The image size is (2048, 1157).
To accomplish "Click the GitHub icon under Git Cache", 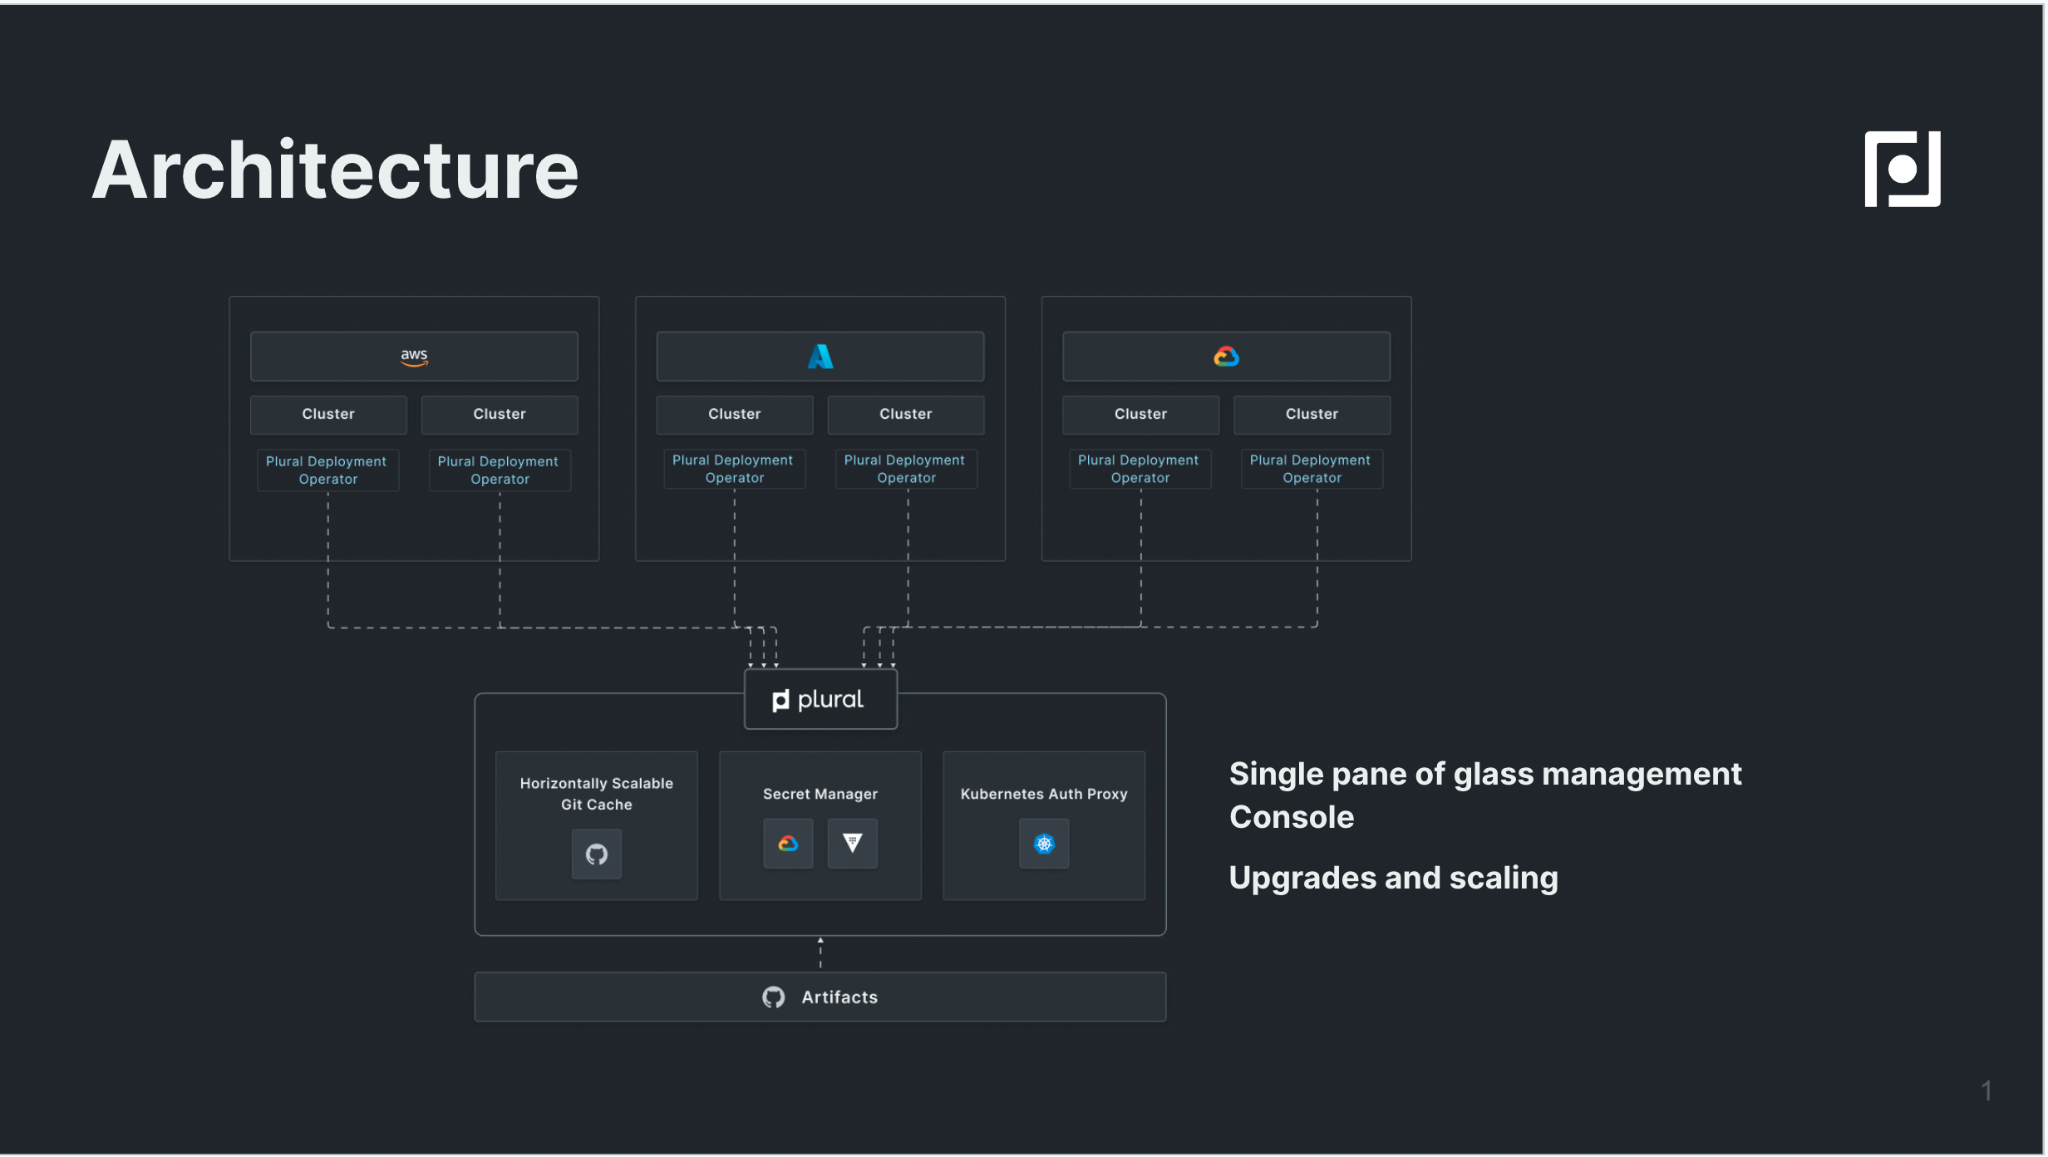I will (x=597, y=854).
